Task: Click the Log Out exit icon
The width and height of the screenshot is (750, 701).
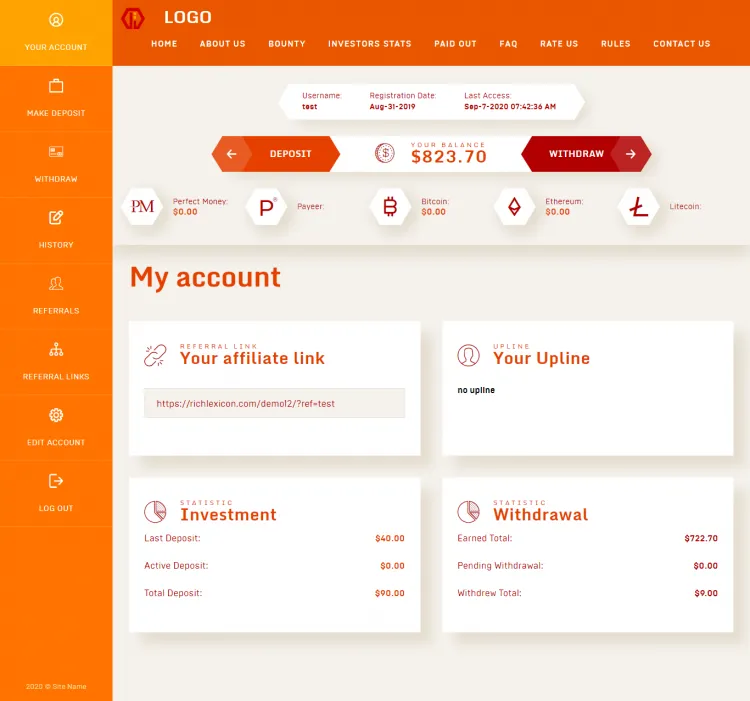Action: (x=56, y=481)
